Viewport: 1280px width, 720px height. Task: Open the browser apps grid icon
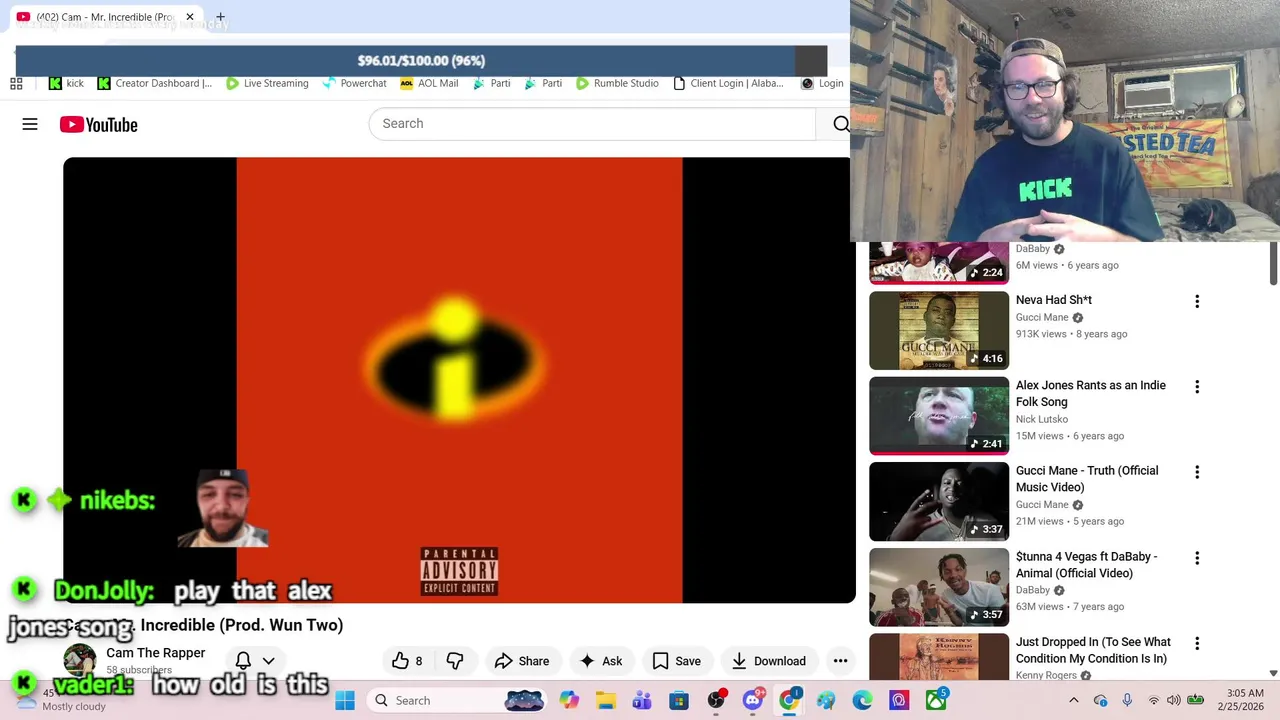[16, 84]
